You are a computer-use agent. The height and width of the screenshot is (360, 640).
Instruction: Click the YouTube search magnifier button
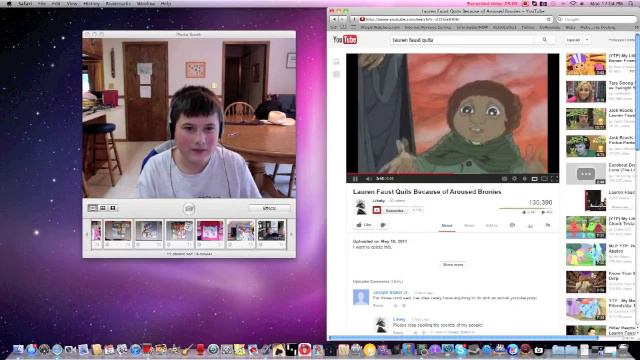544,40
